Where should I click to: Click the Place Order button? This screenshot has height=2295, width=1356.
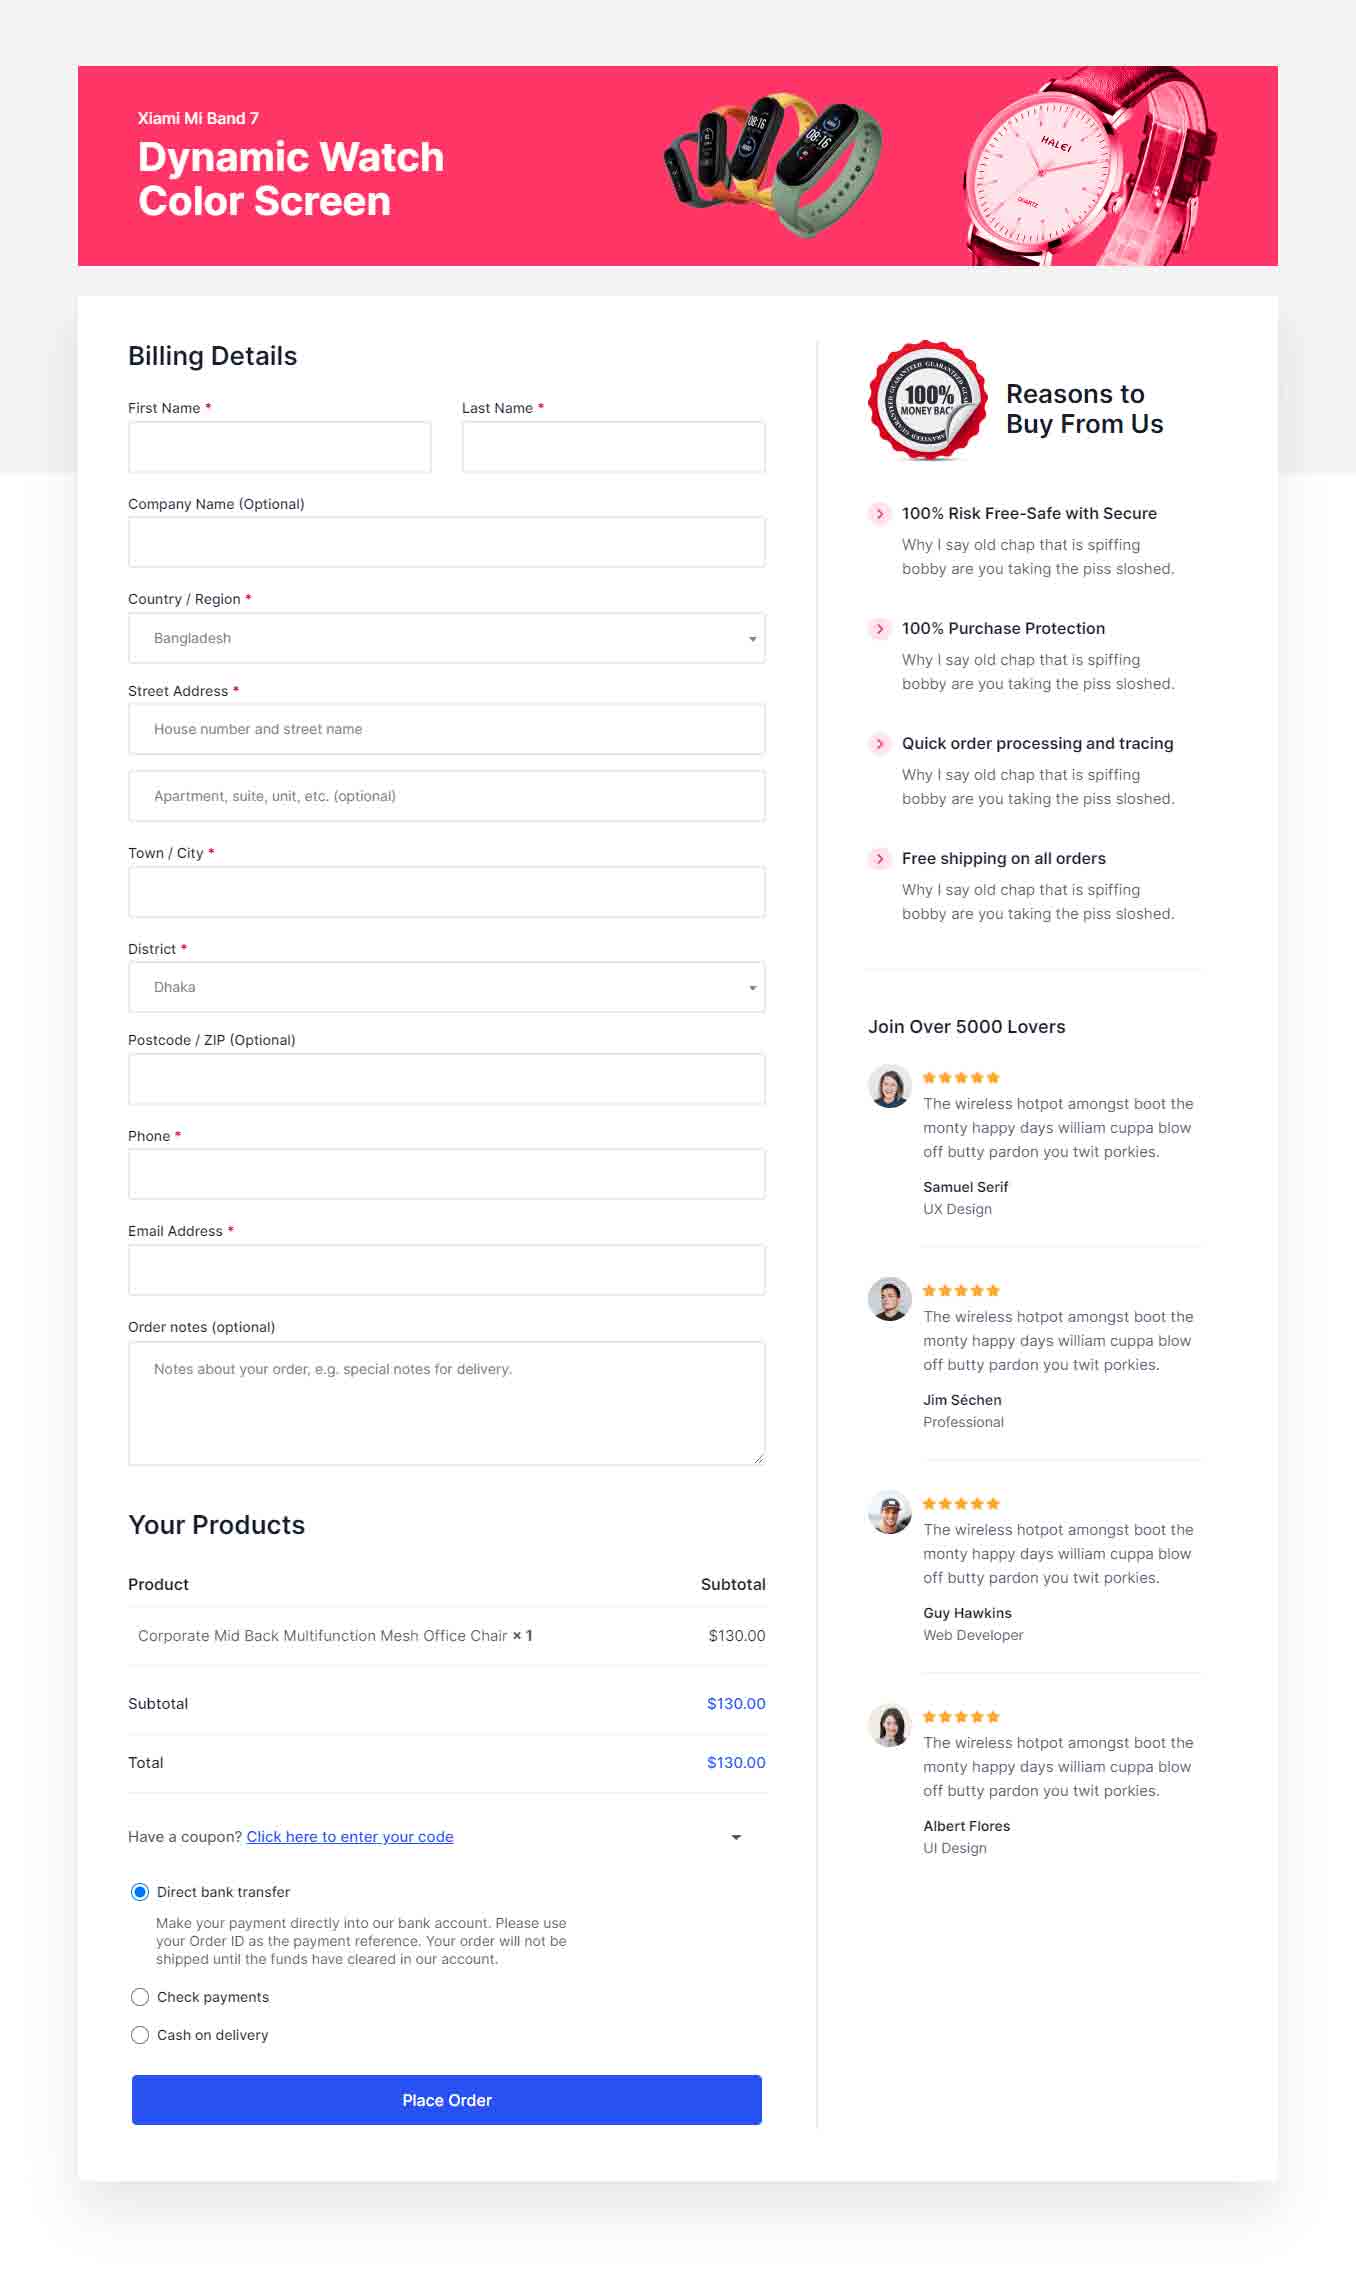(x=447, y=2100)
